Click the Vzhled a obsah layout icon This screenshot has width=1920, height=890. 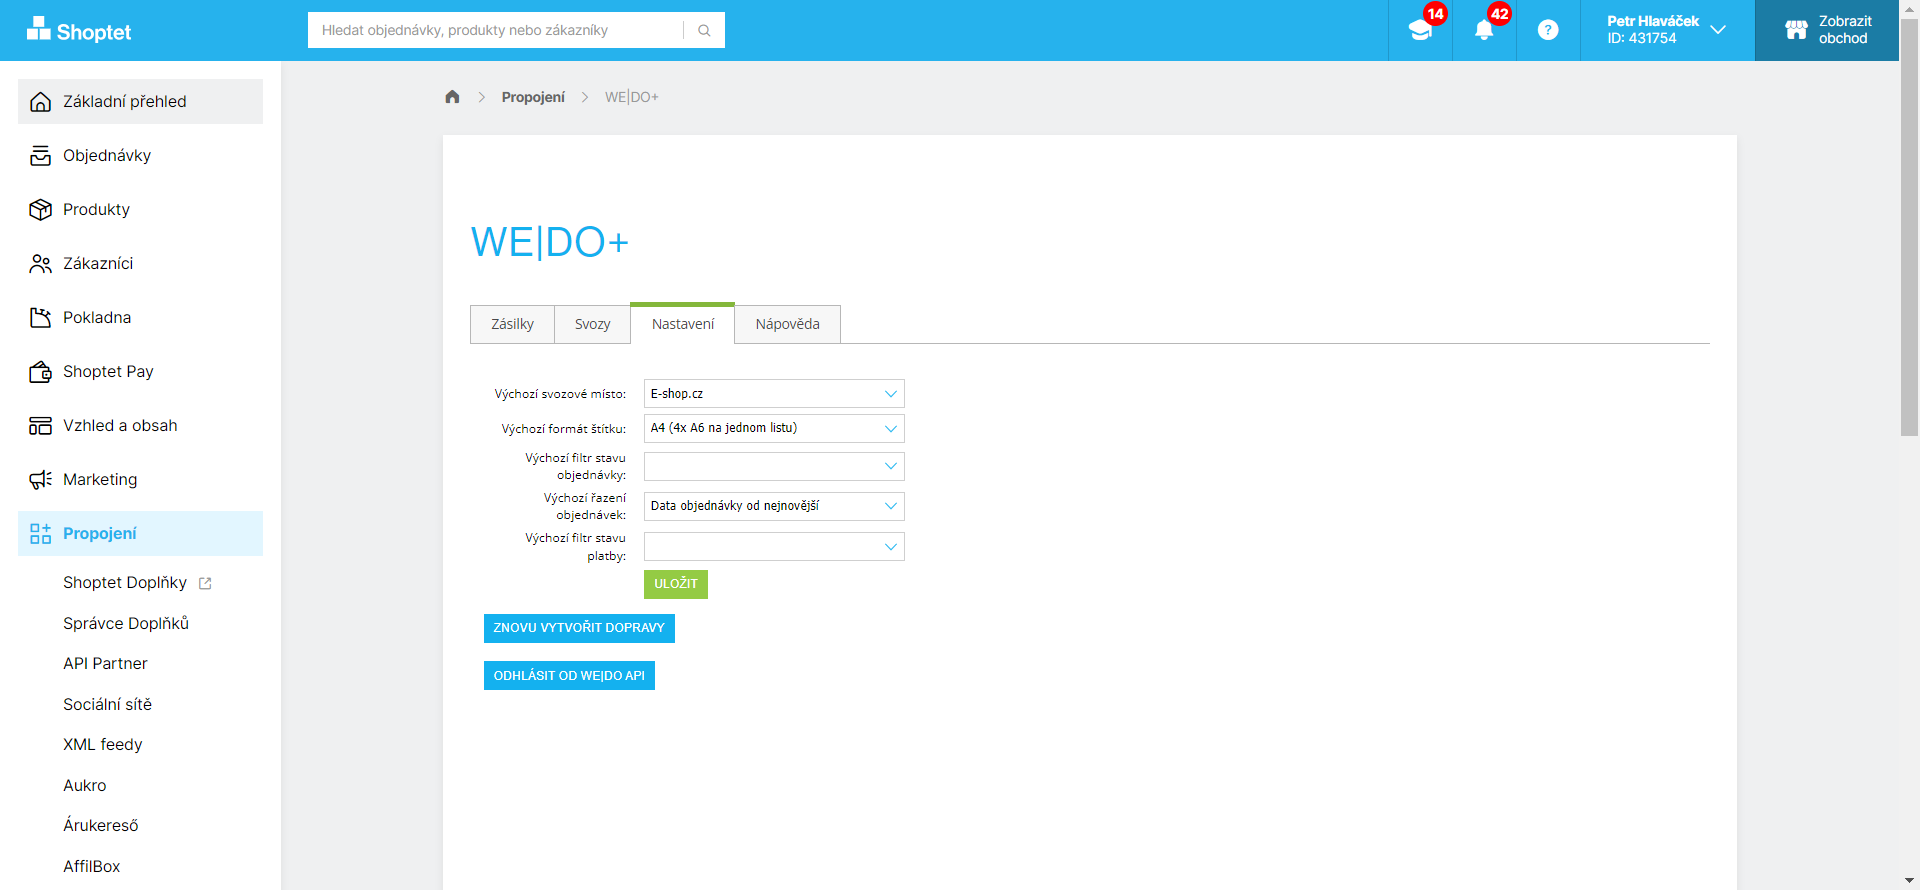(x=40, y=426)
